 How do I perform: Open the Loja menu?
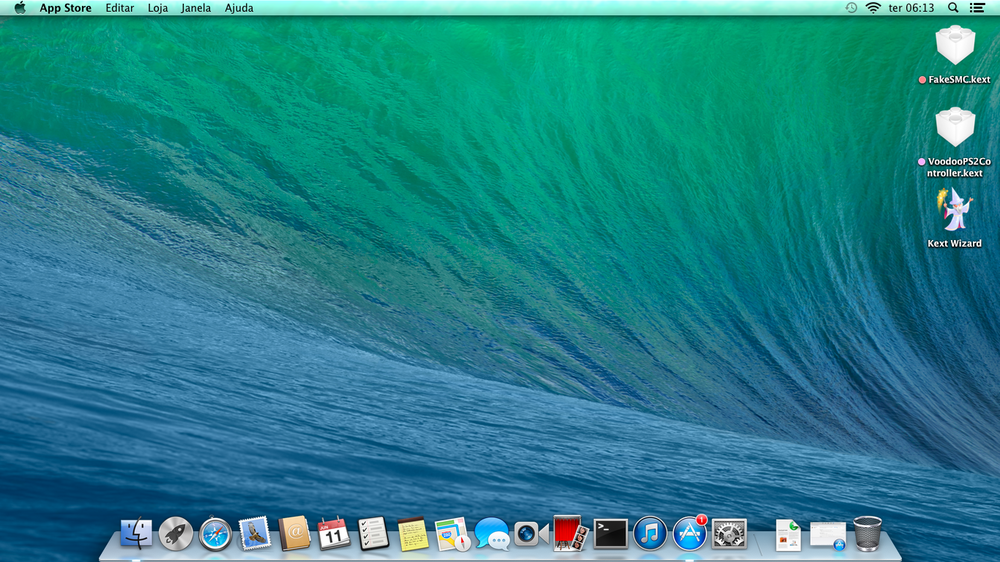coord(158,8)
